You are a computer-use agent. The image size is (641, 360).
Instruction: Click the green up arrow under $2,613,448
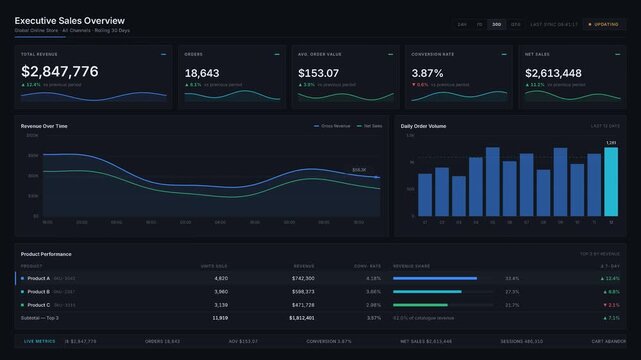(x=527, y=85)
